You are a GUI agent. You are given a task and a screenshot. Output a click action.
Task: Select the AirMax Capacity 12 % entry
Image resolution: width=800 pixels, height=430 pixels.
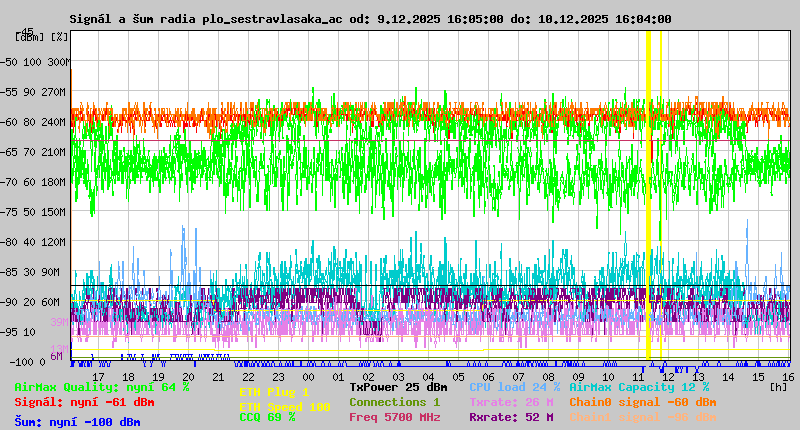pos(639,387)
